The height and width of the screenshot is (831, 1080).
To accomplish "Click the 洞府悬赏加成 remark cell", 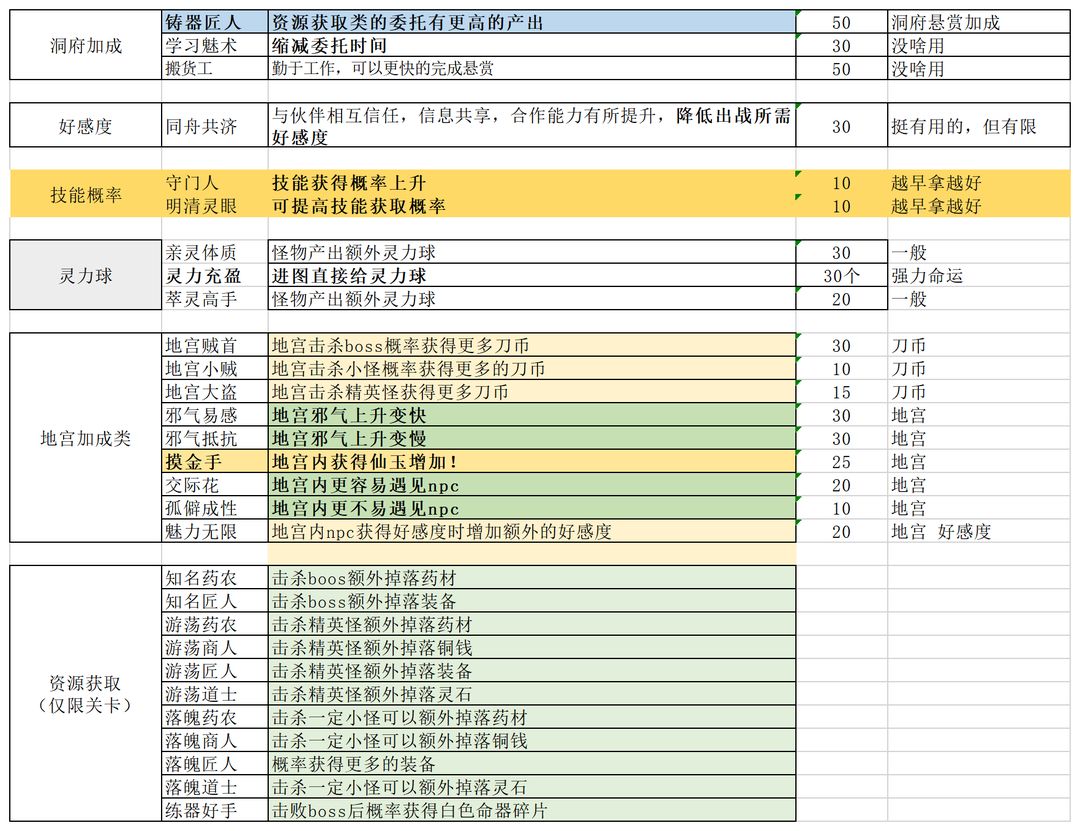I will pos(979,22).
